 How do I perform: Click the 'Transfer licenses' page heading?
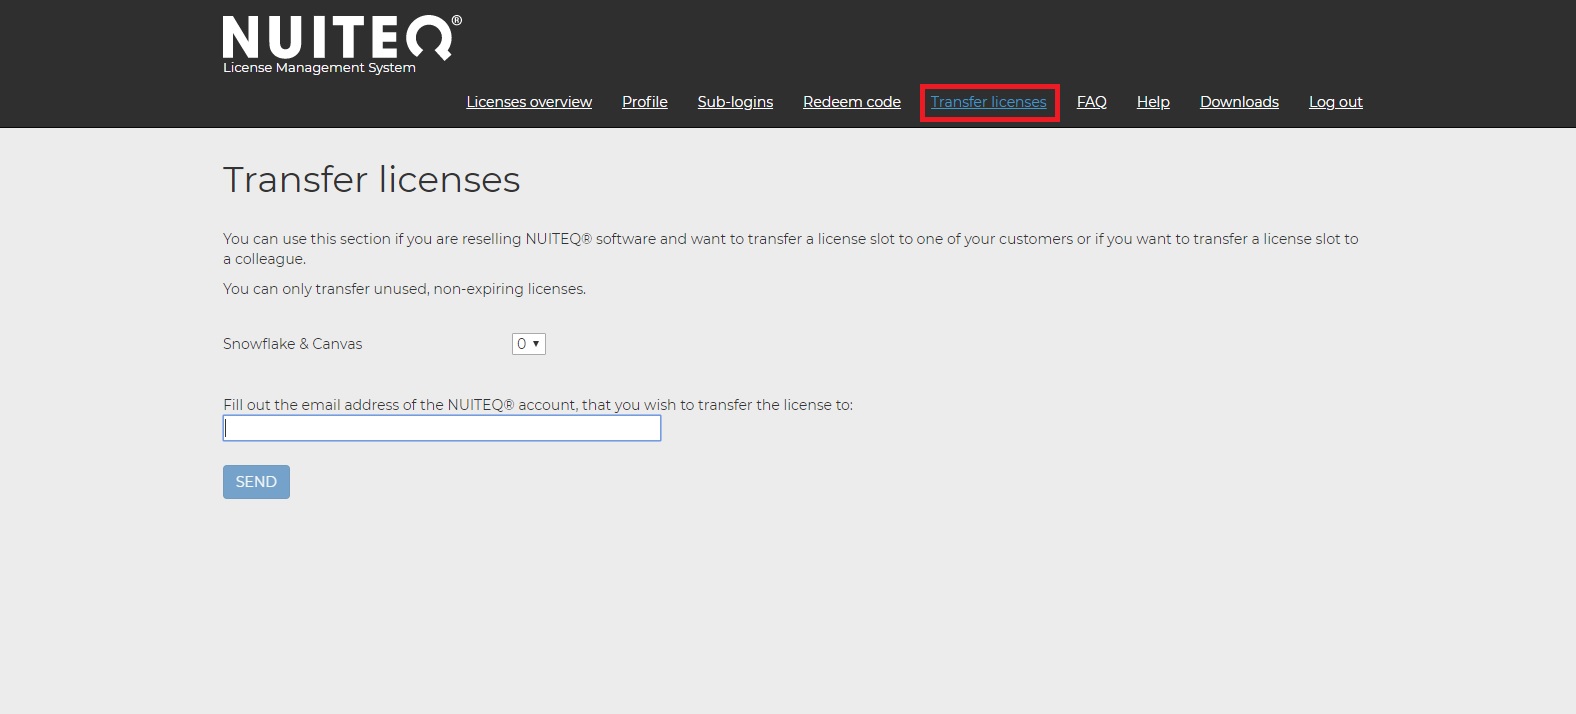[372, 180]
